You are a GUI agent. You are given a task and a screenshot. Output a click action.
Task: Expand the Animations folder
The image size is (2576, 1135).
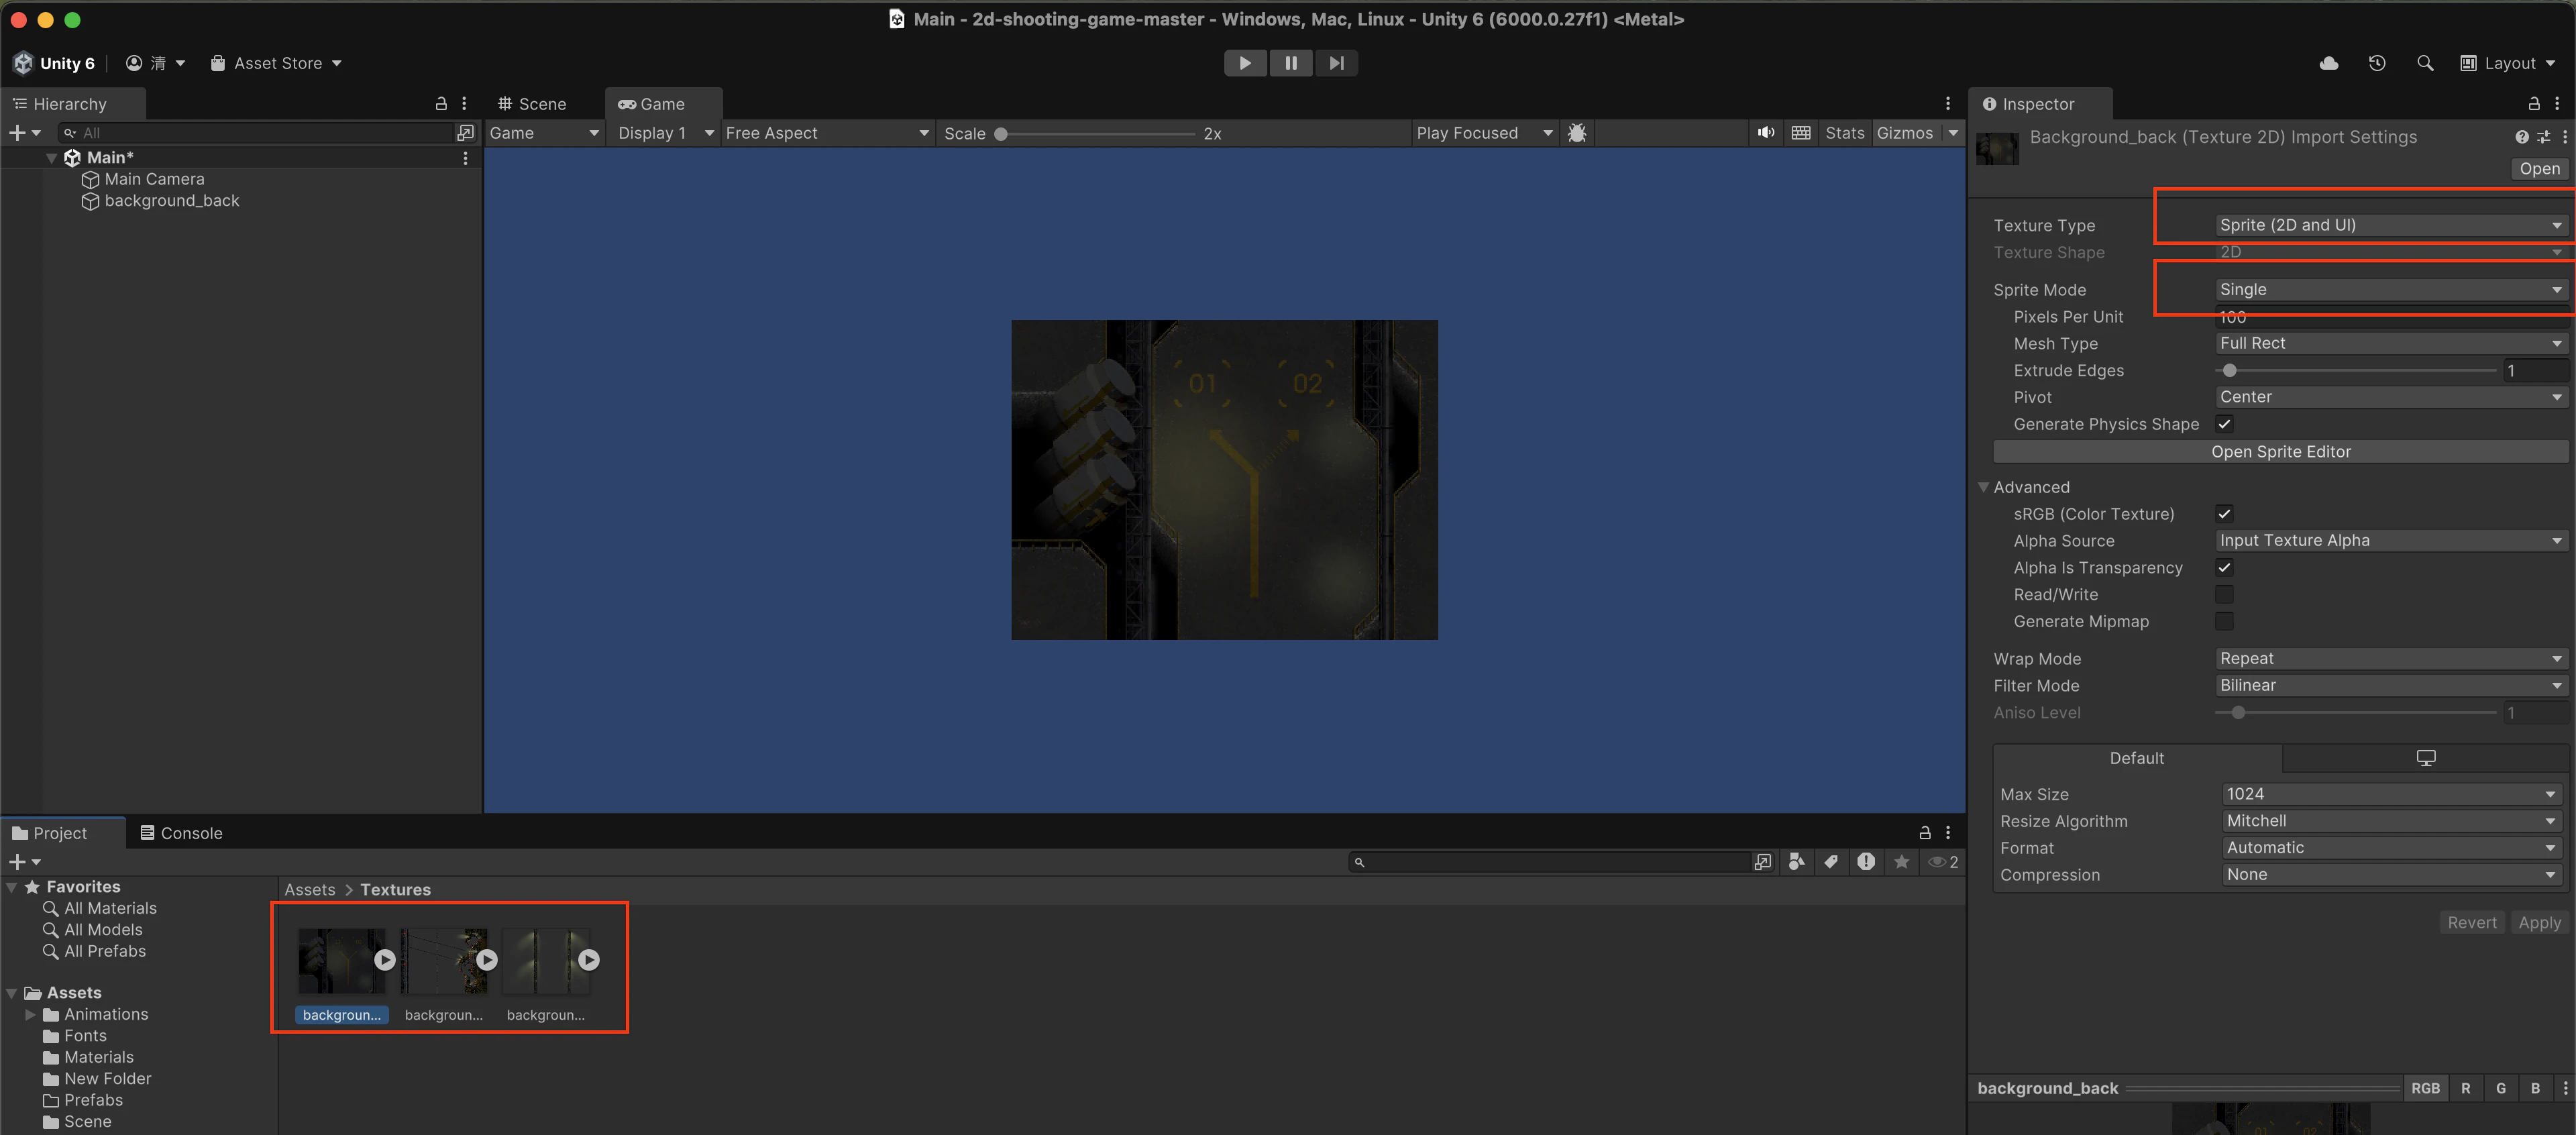click(31, 1015)
